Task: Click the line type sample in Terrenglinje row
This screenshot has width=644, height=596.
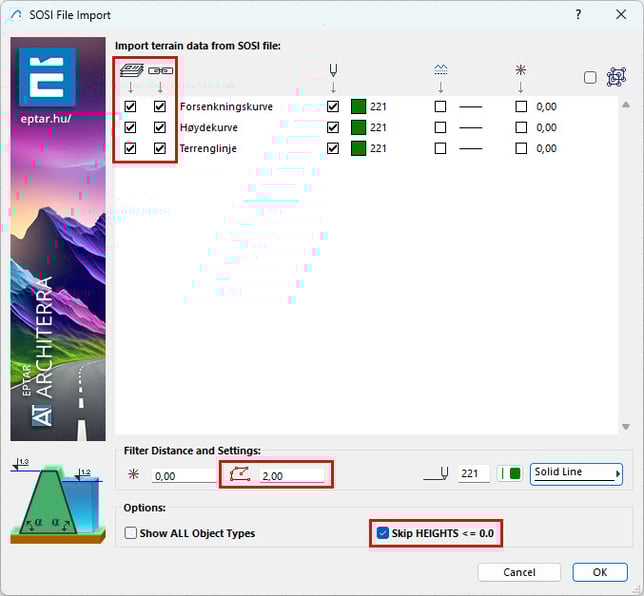Action: pos(470,149)
